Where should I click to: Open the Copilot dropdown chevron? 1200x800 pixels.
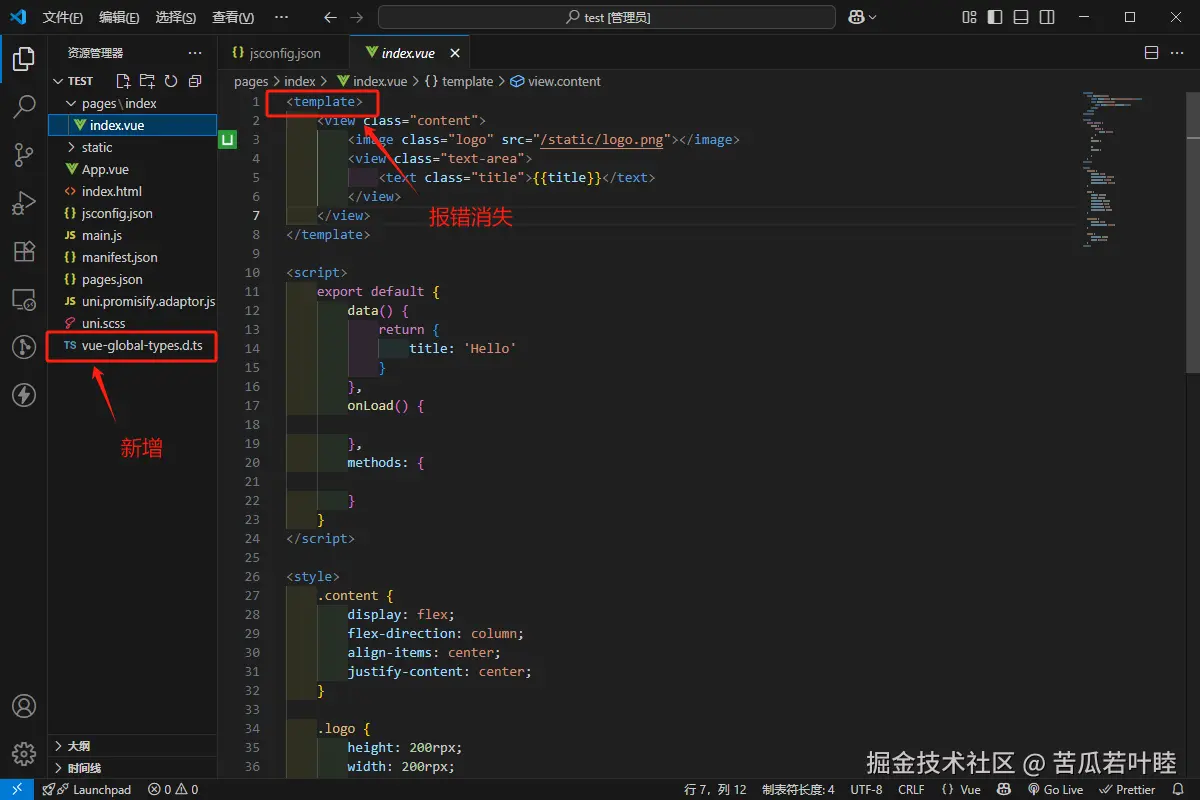pyautogui.click(x=872, y=17)
